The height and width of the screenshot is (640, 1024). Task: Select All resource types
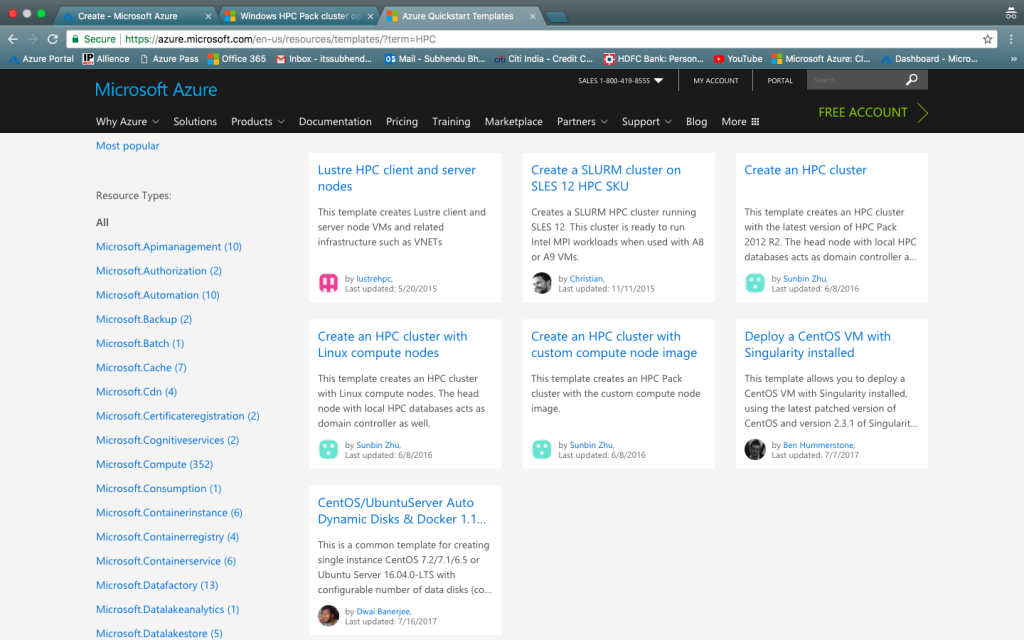102,223
